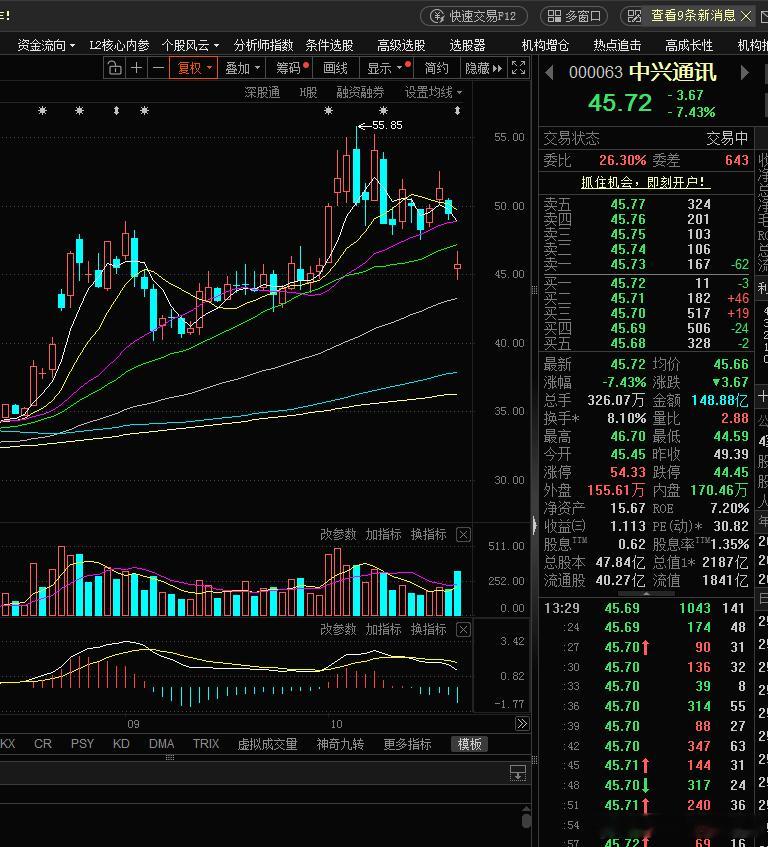Close the MACD indicator panel X
768x847 pixels.
tap(463, 630)
